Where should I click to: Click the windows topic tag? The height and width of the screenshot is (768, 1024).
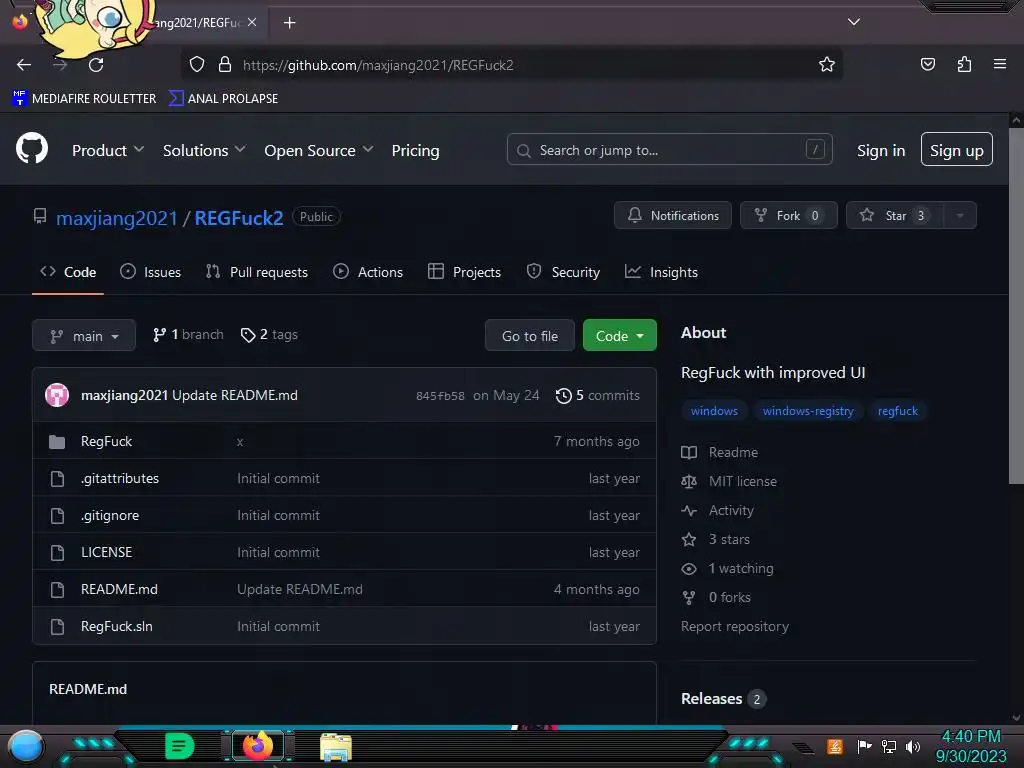coord(714,411)
